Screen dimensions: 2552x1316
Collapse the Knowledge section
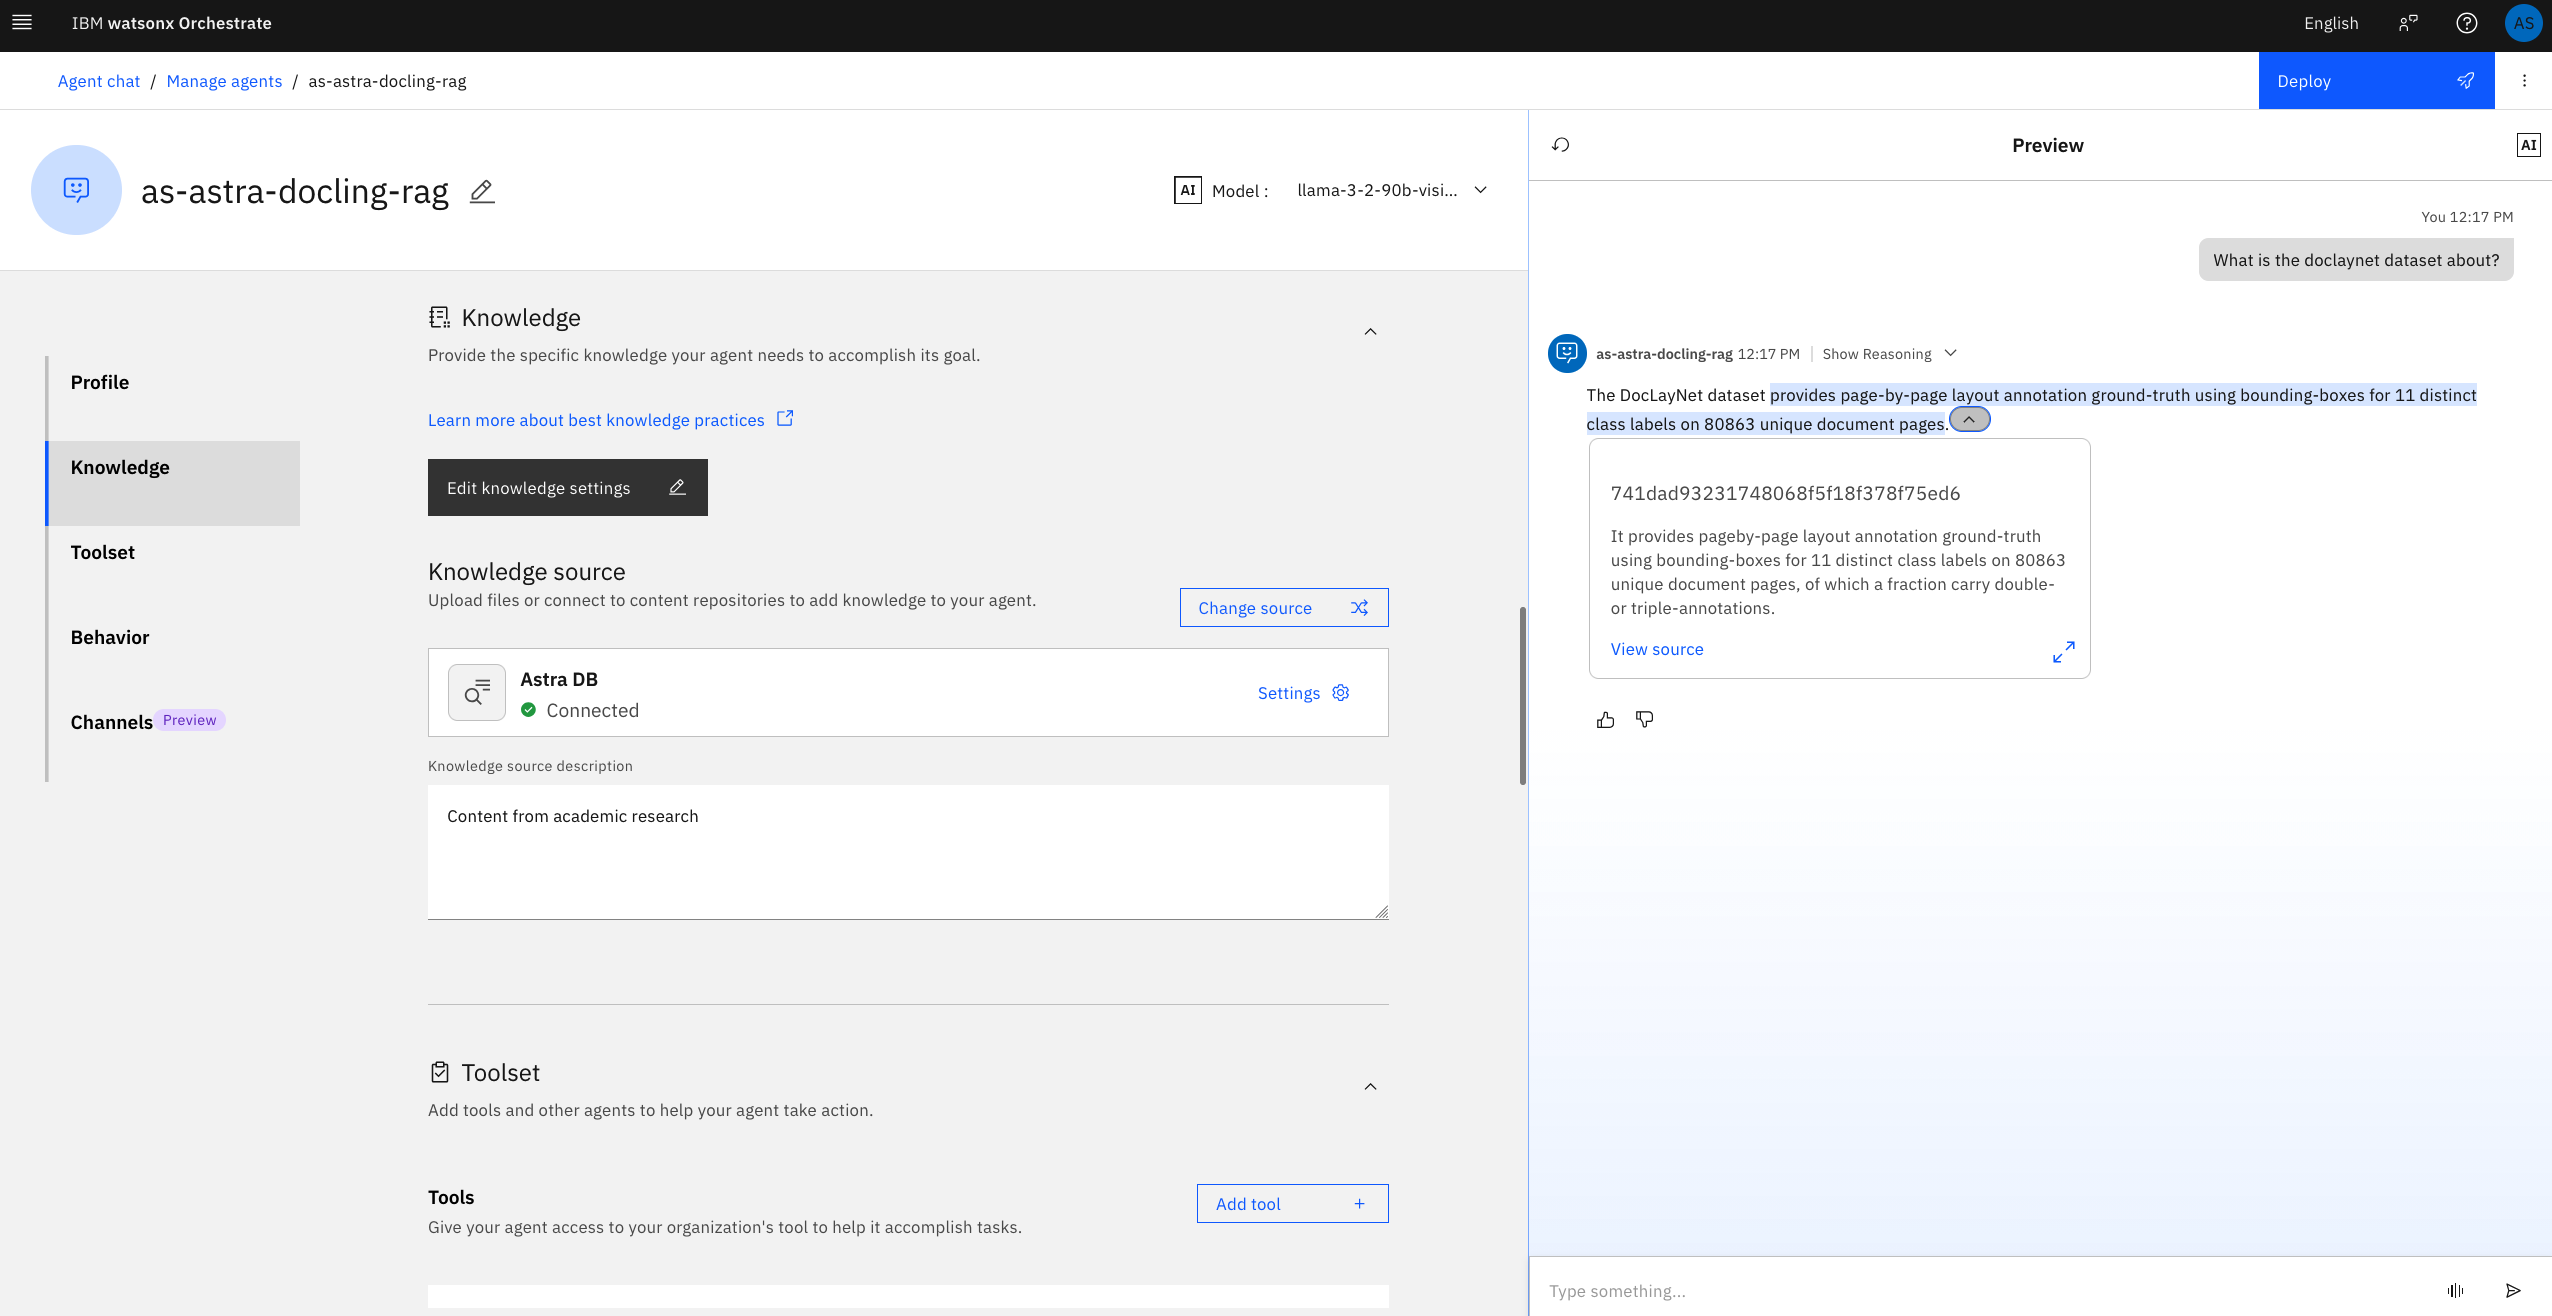(x=1371, y=332)
